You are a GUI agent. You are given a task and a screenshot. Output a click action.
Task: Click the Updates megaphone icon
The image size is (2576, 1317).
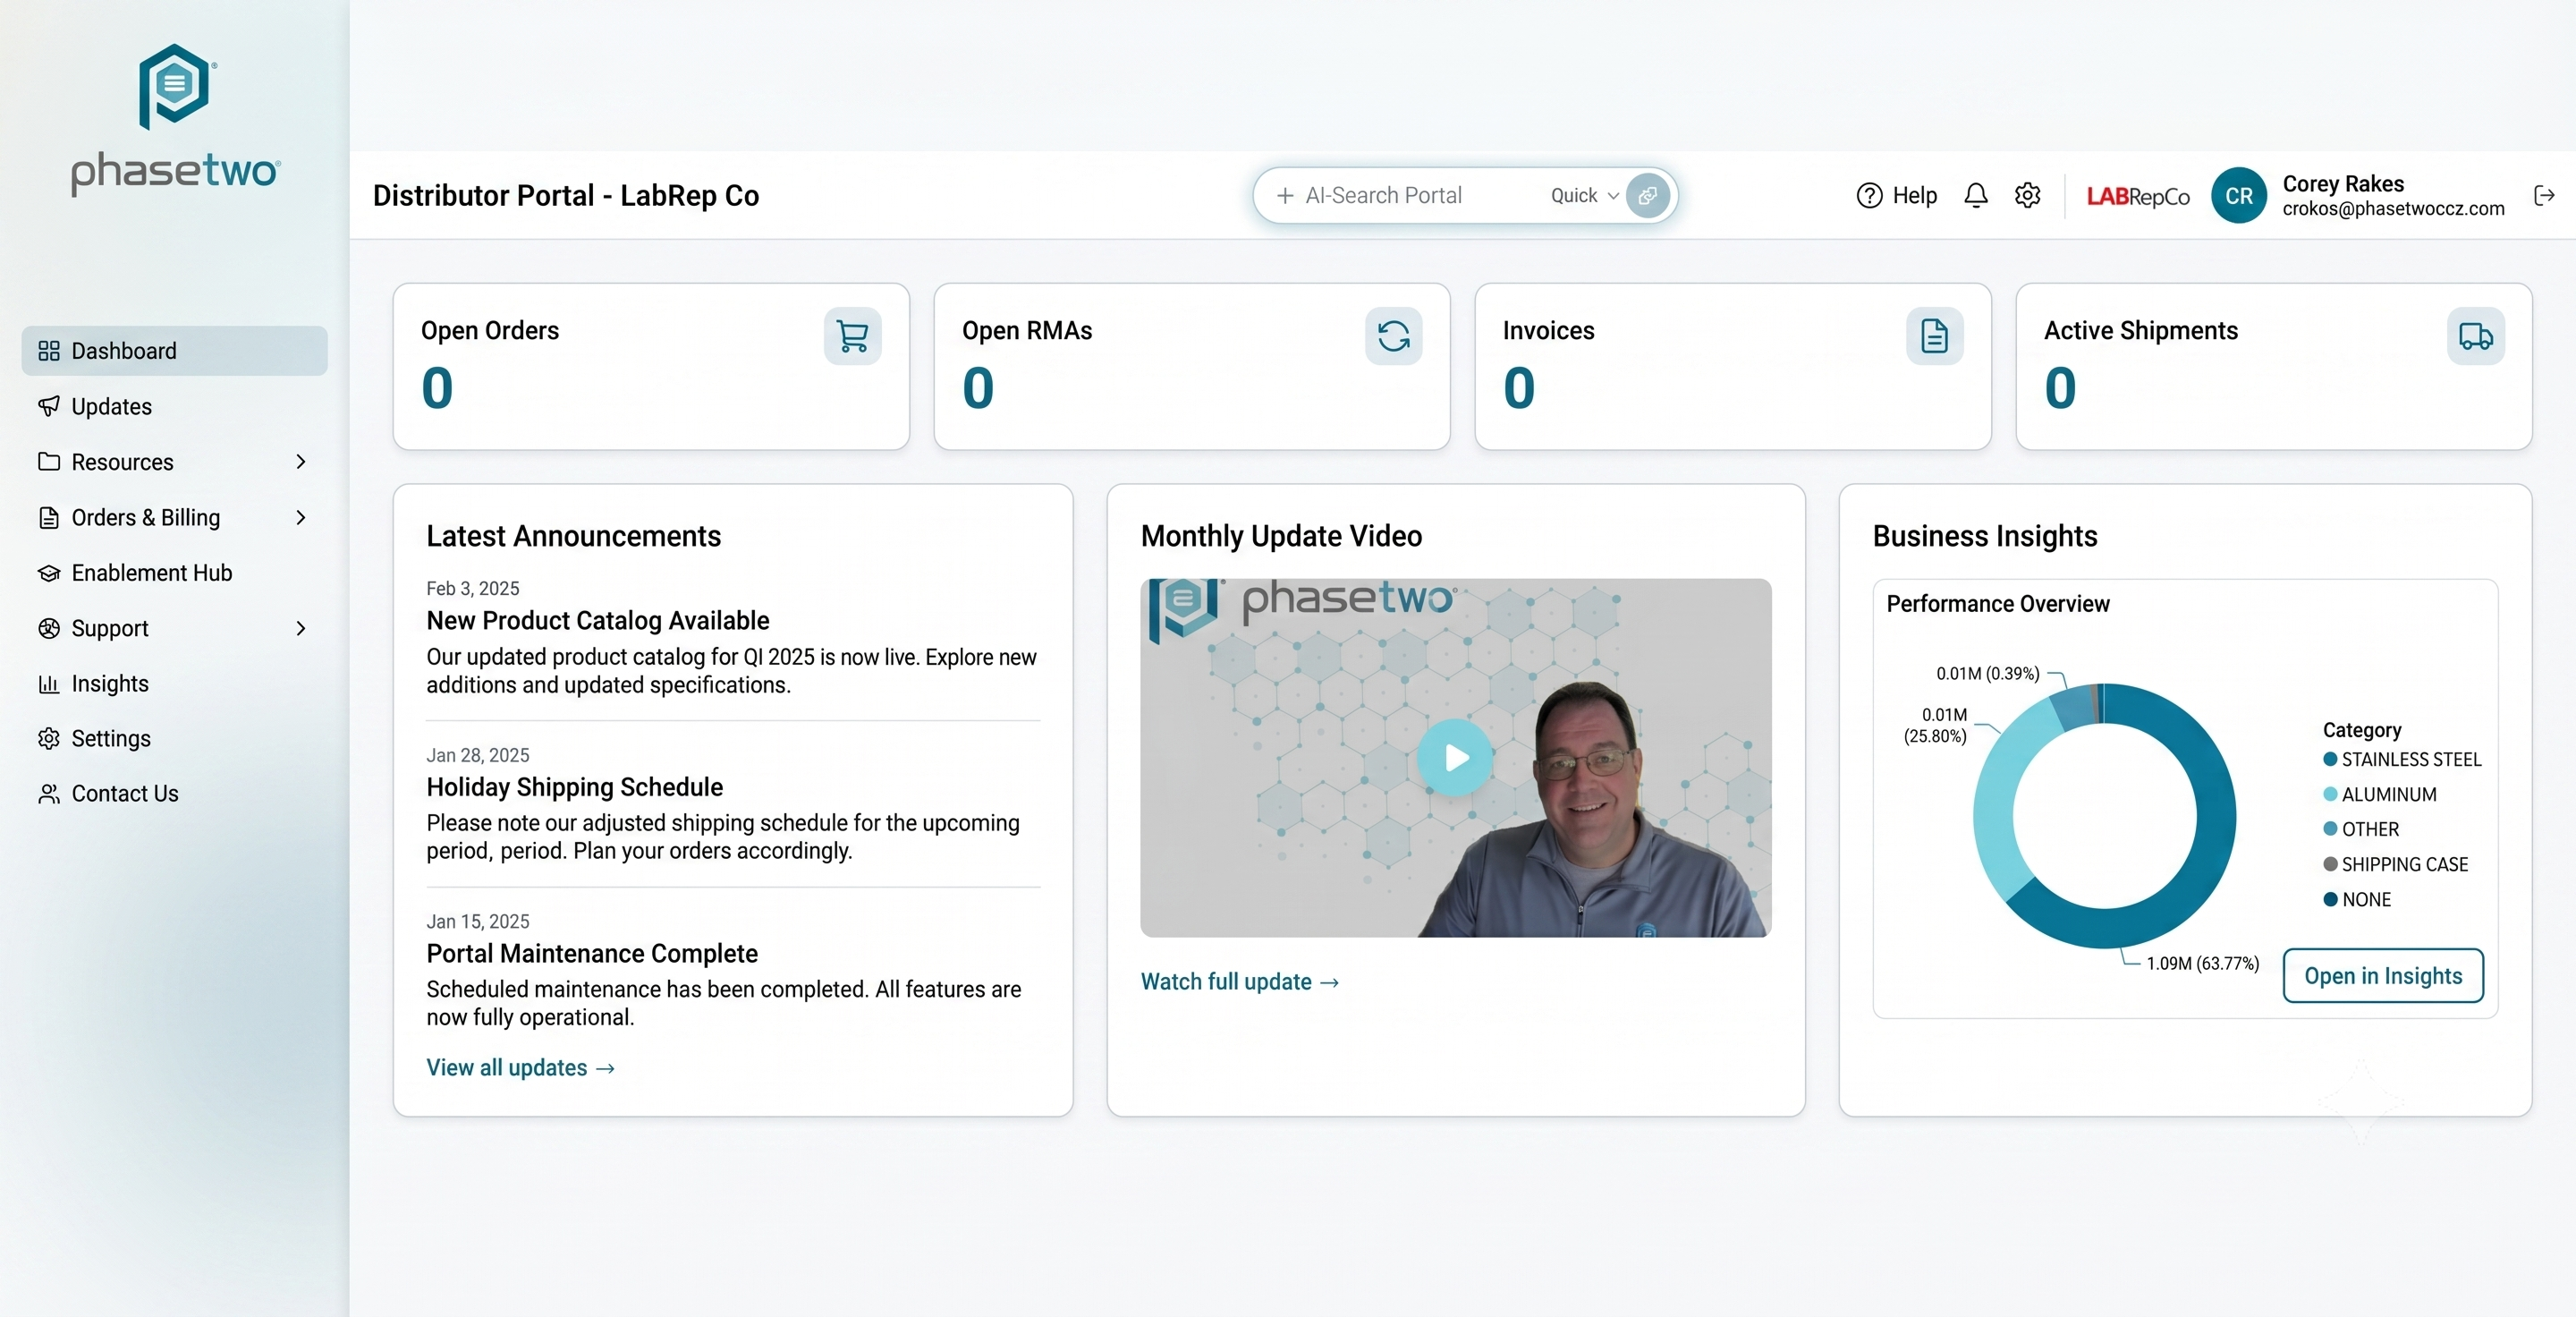tap(48, 406)
